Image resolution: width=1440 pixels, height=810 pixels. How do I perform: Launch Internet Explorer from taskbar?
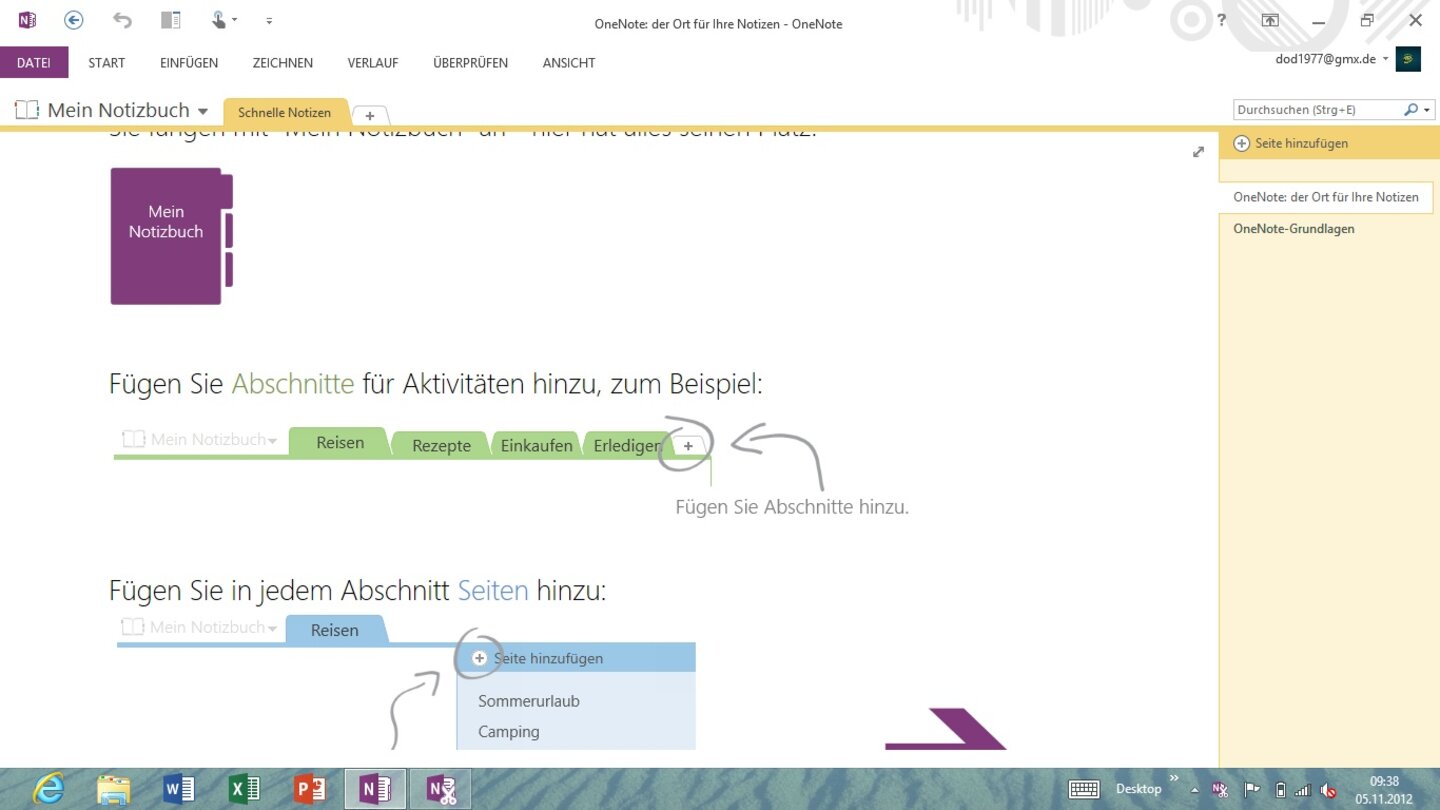click(47, 789)
